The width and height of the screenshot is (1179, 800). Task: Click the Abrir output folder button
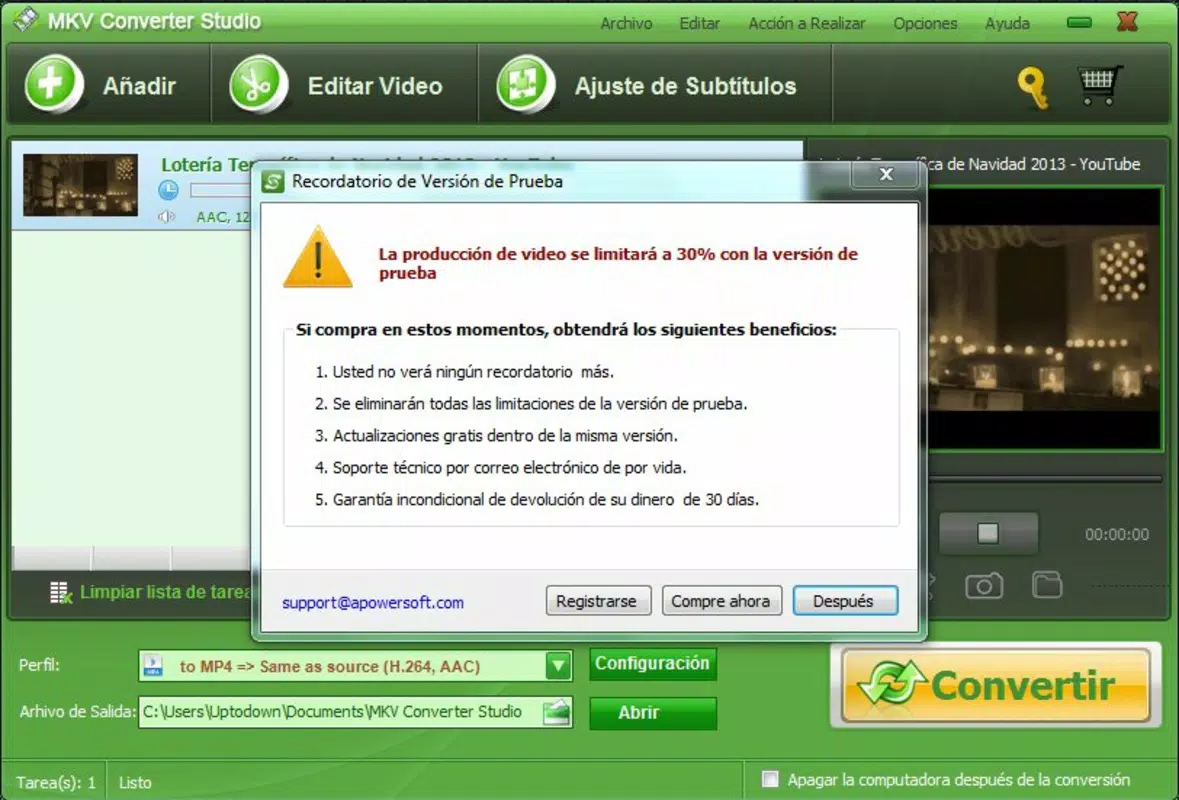click(x=653, y=713)
